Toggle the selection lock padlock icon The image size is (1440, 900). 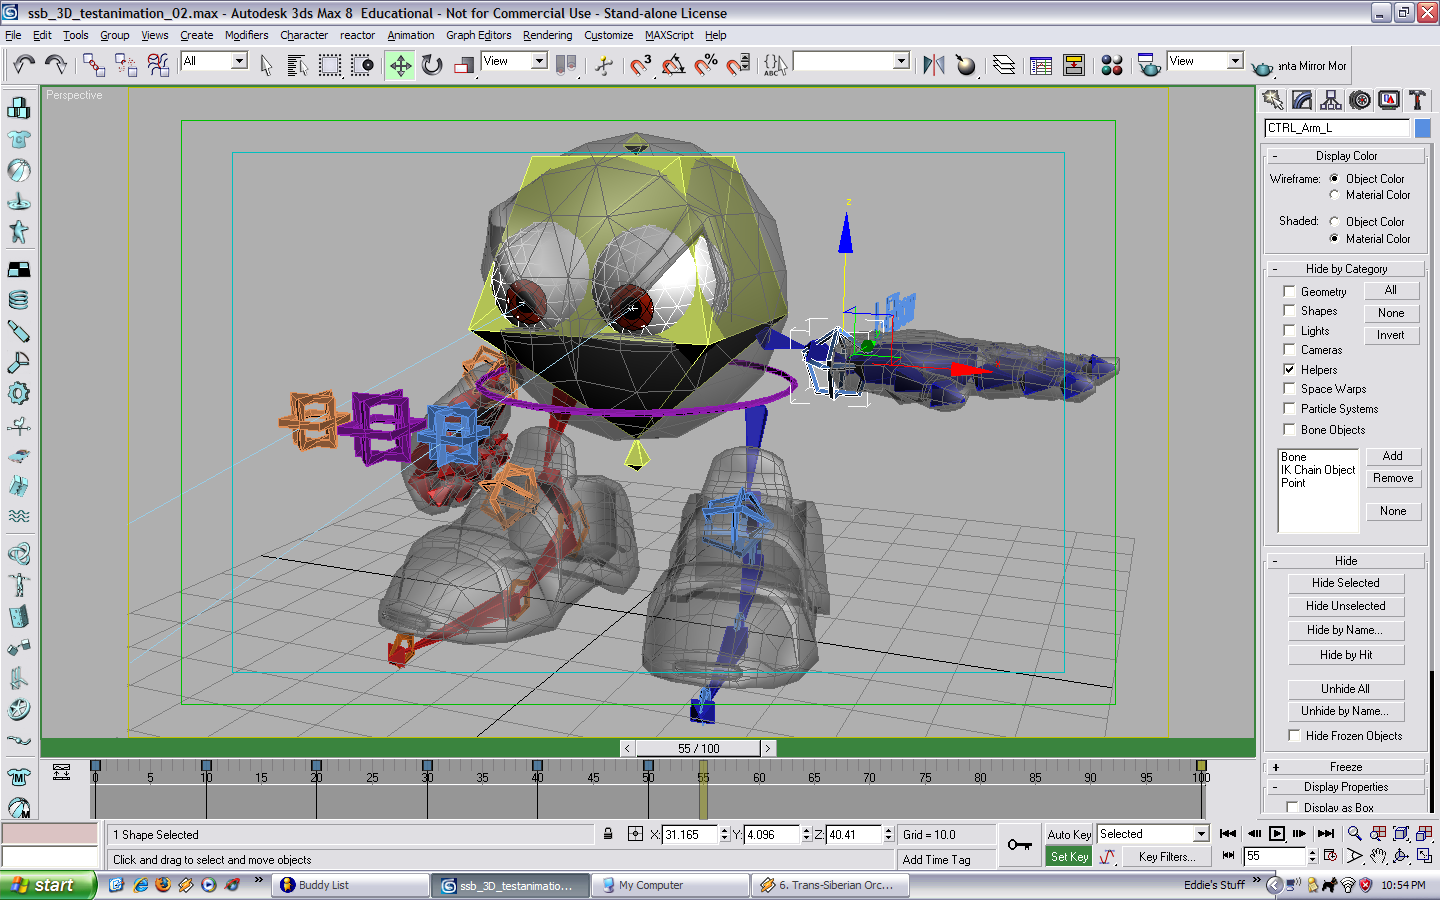pos(608,834)
